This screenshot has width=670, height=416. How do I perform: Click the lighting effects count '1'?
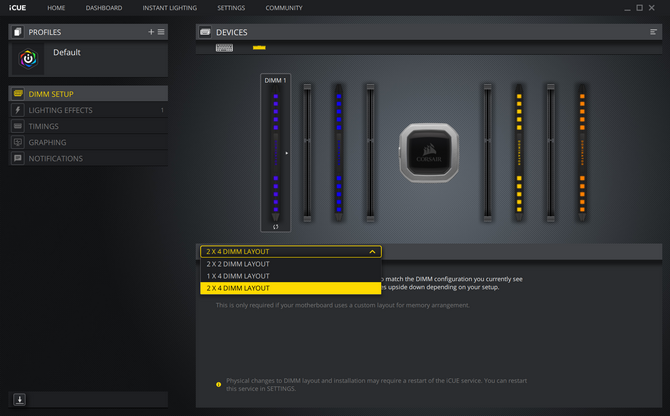[x=162, y=110]
